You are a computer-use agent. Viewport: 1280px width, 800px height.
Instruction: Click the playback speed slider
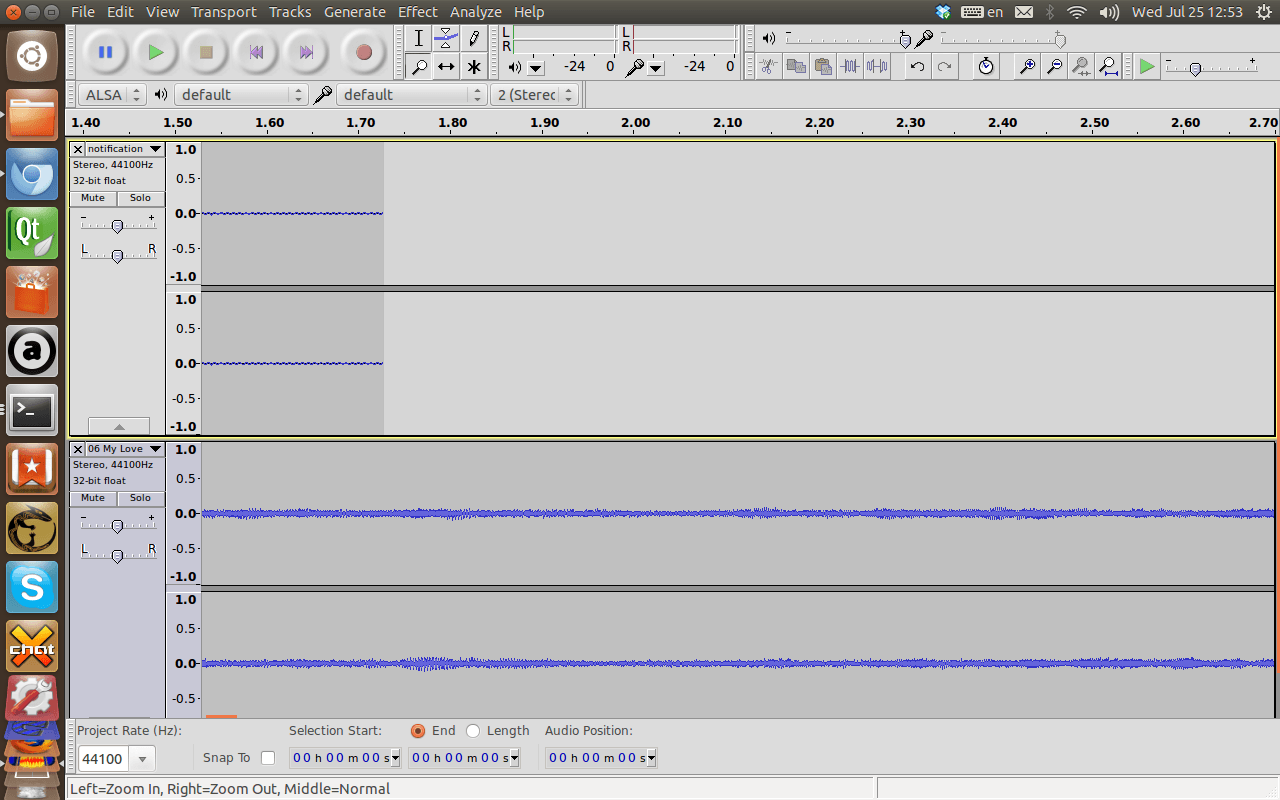click(x=1210, y=67)
